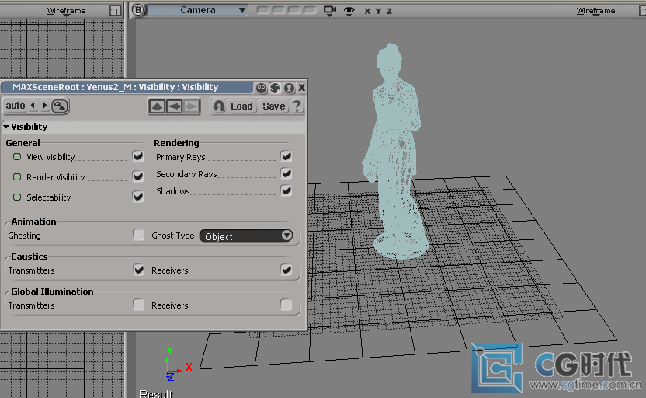Open help with the question mark
Image resolution: width=646 pixels, height=398 pixels.
click(296, 106)
